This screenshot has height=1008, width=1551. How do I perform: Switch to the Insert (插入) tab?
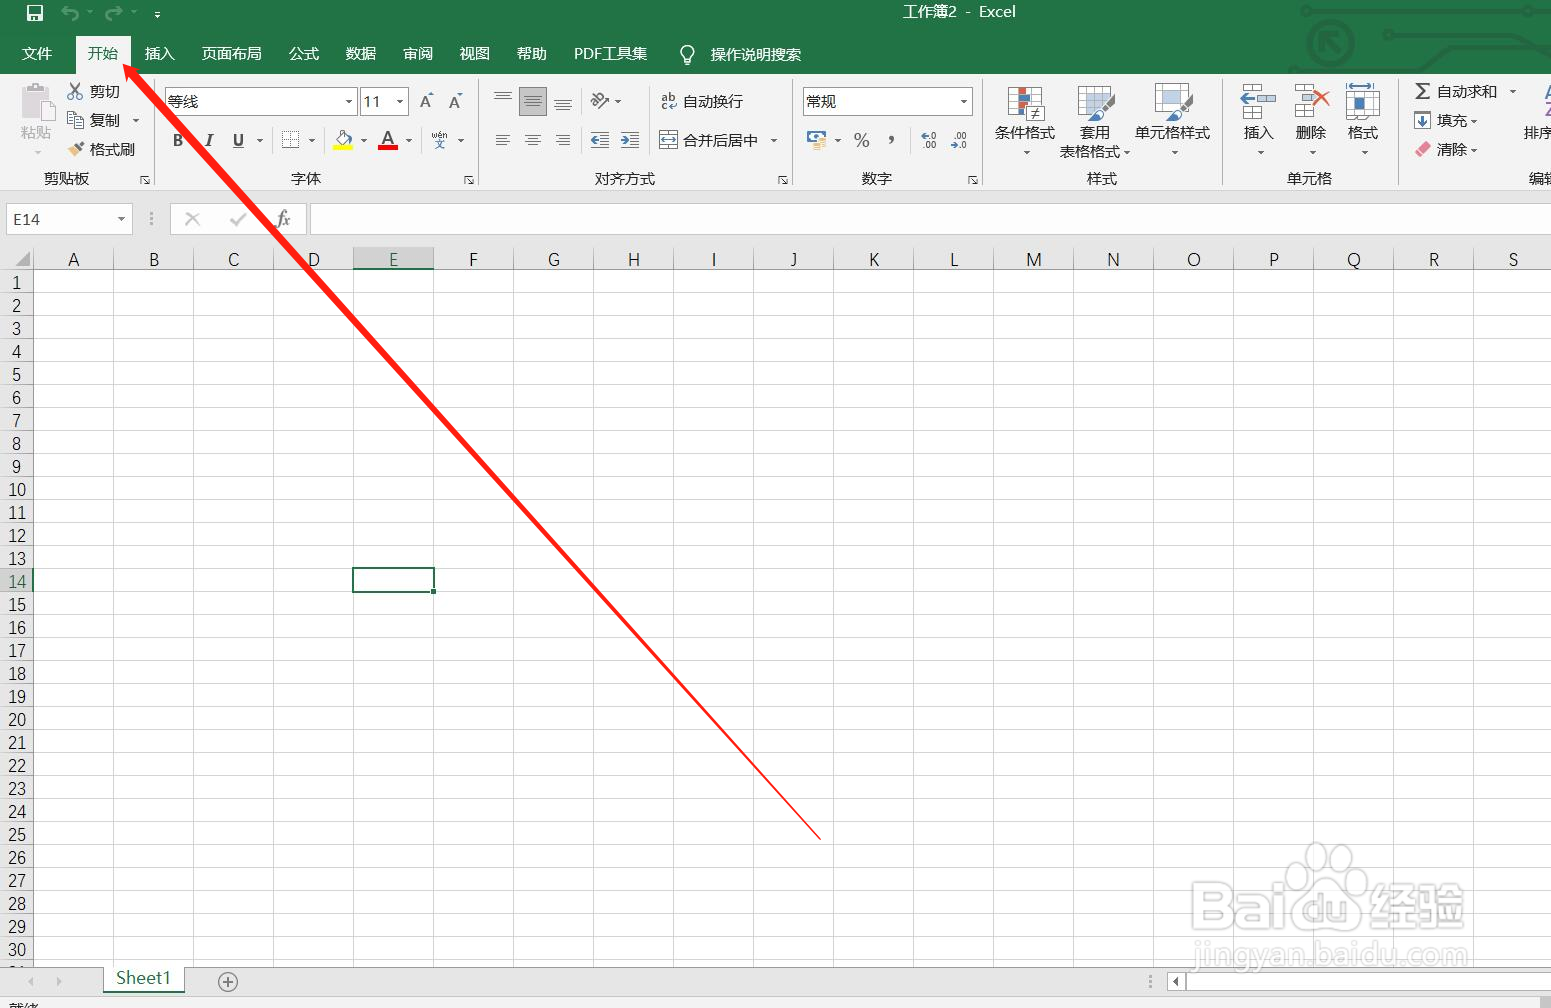coord(160,54)
